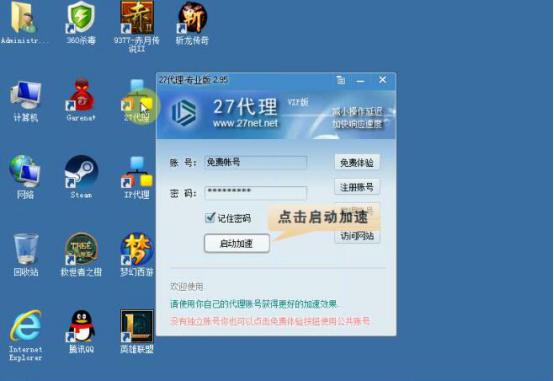Click the www.27net.net text in the banner
Viewport: 554px width, 381px height.
click(x=245, y=123)
